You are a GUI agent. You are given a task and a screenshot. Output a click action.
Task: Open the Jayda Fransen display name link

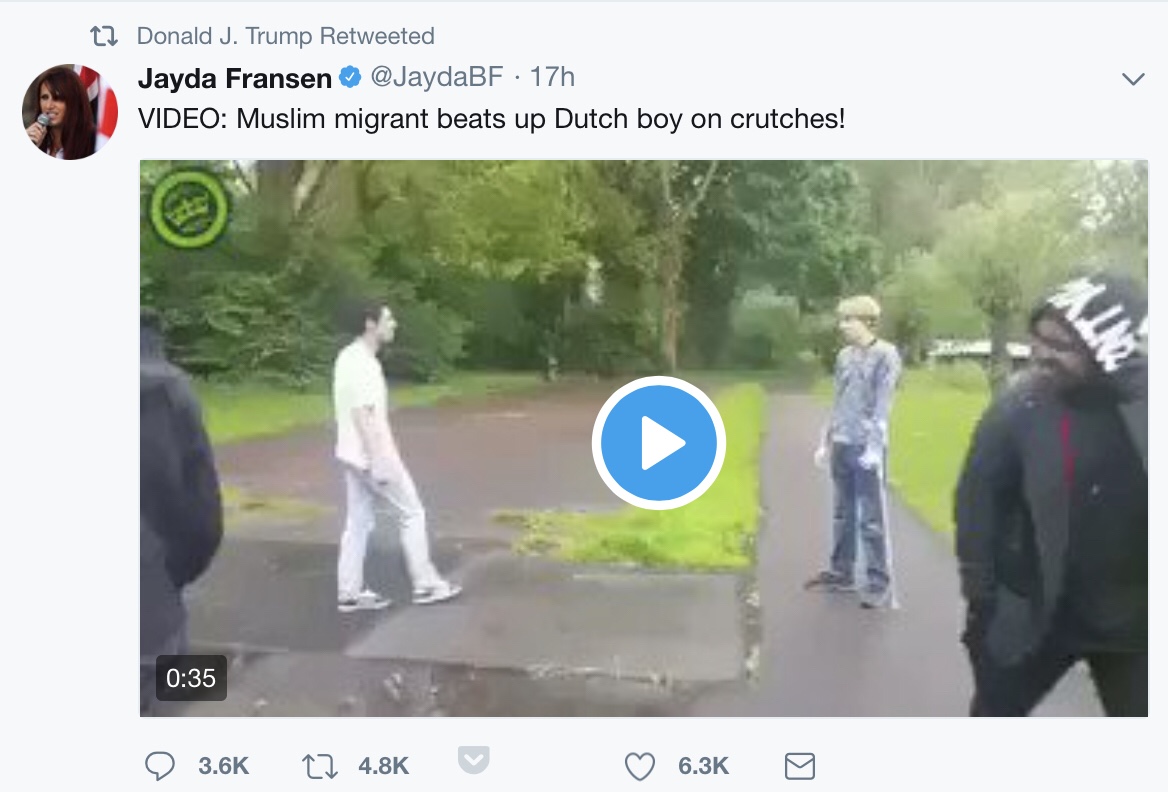tap(235, 78)
